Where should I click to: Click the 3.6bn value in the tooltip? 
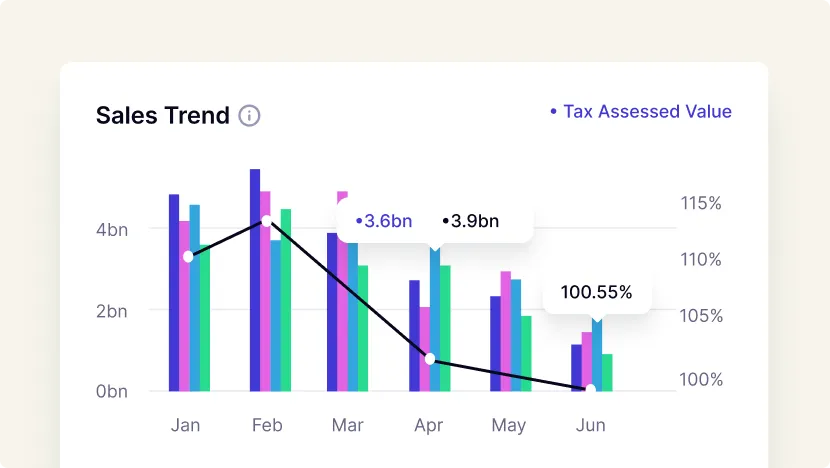pos(384,221)
